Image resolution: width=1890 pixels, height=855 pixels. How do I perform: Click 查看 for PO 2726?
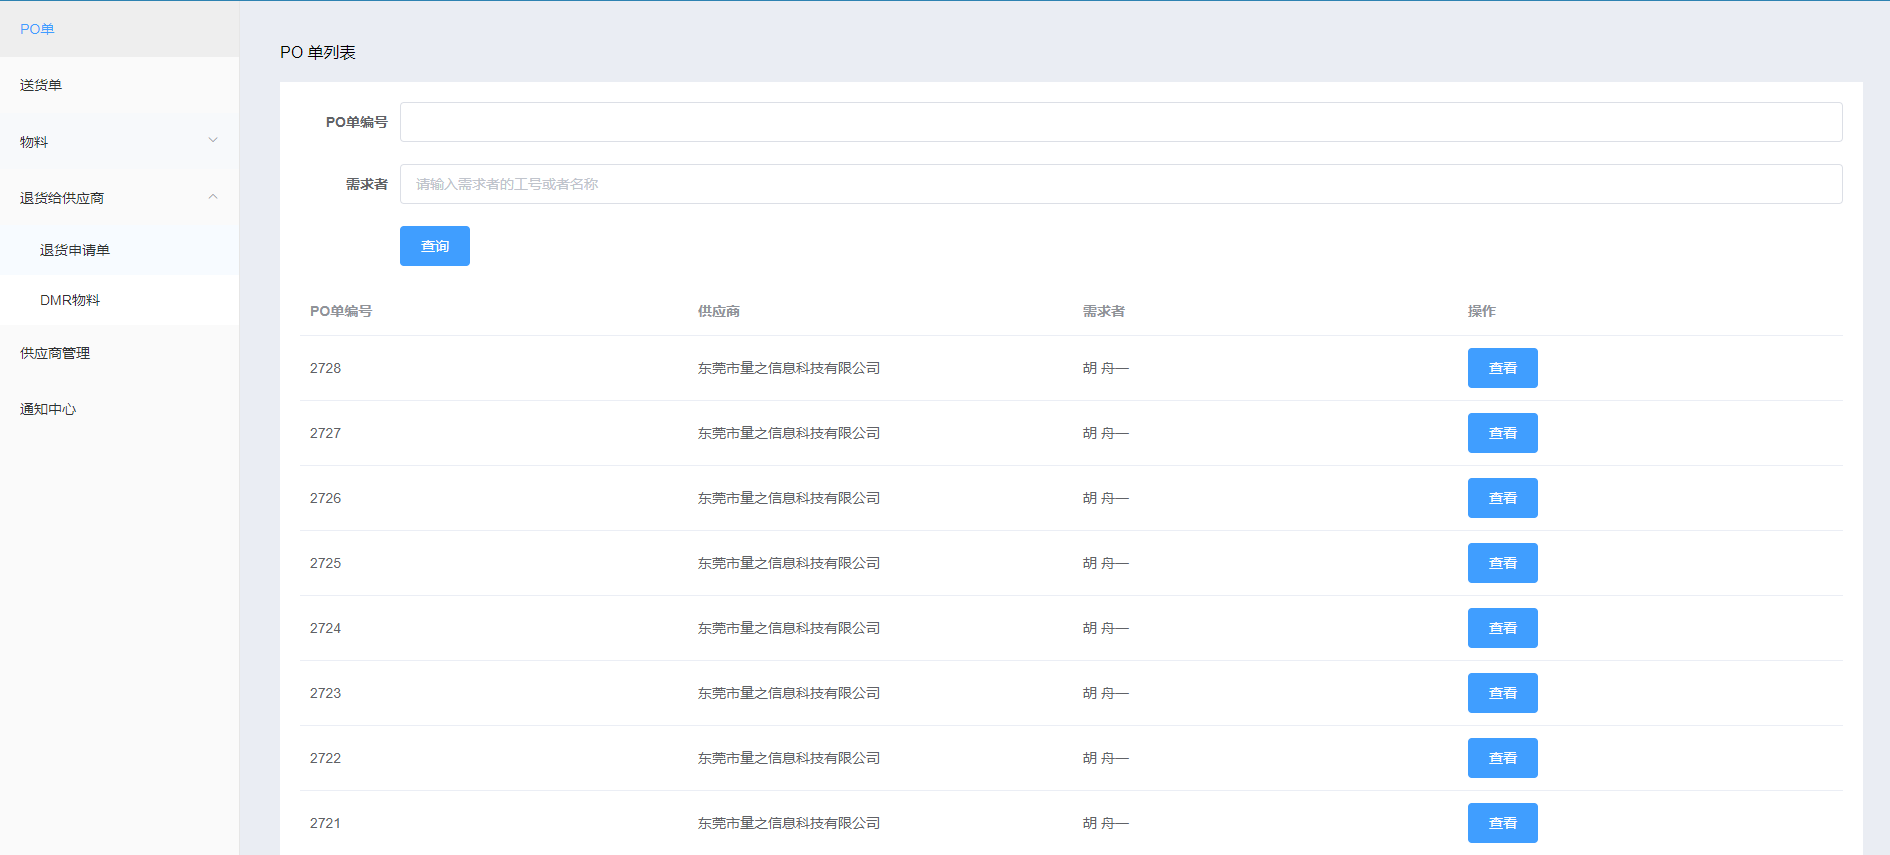point(1503,498)
